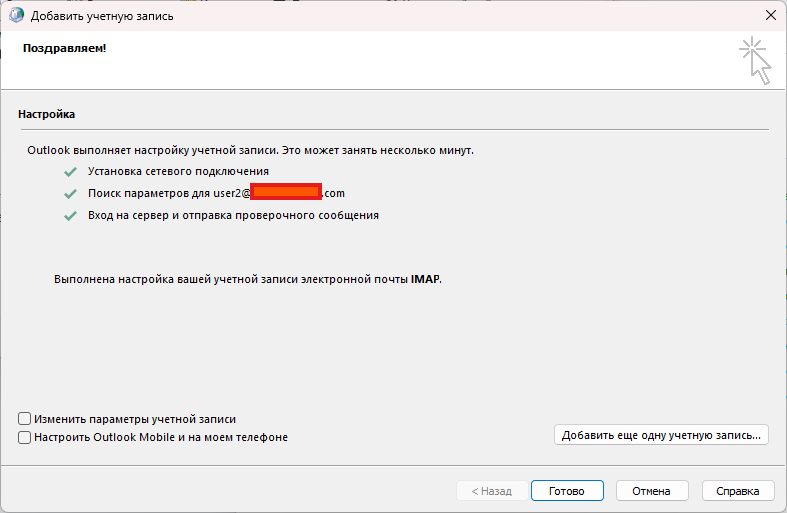The height and width of the screenshot is (513, 787).
Task: Click the "Outlook выполняет настройку" description line
Action: 250,150
